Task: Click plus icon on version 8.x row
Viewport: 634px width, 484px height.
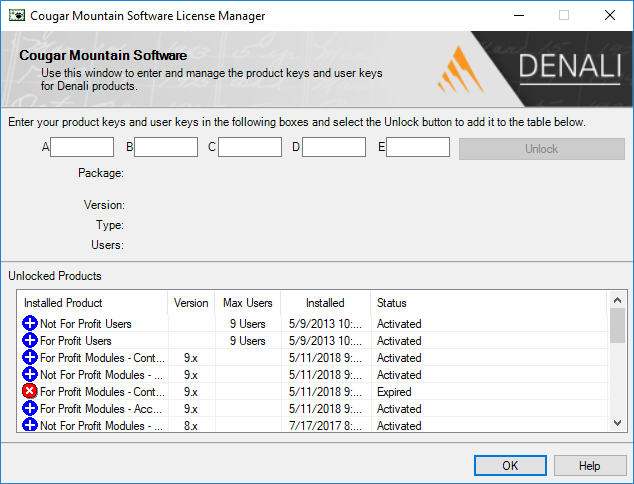Action: tap(30, 425)
